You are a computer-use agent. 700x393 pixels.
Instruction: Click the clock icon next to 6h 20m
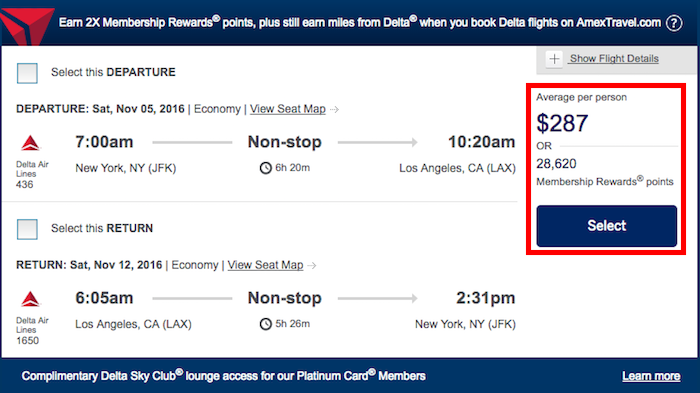(x=266, y=168)
